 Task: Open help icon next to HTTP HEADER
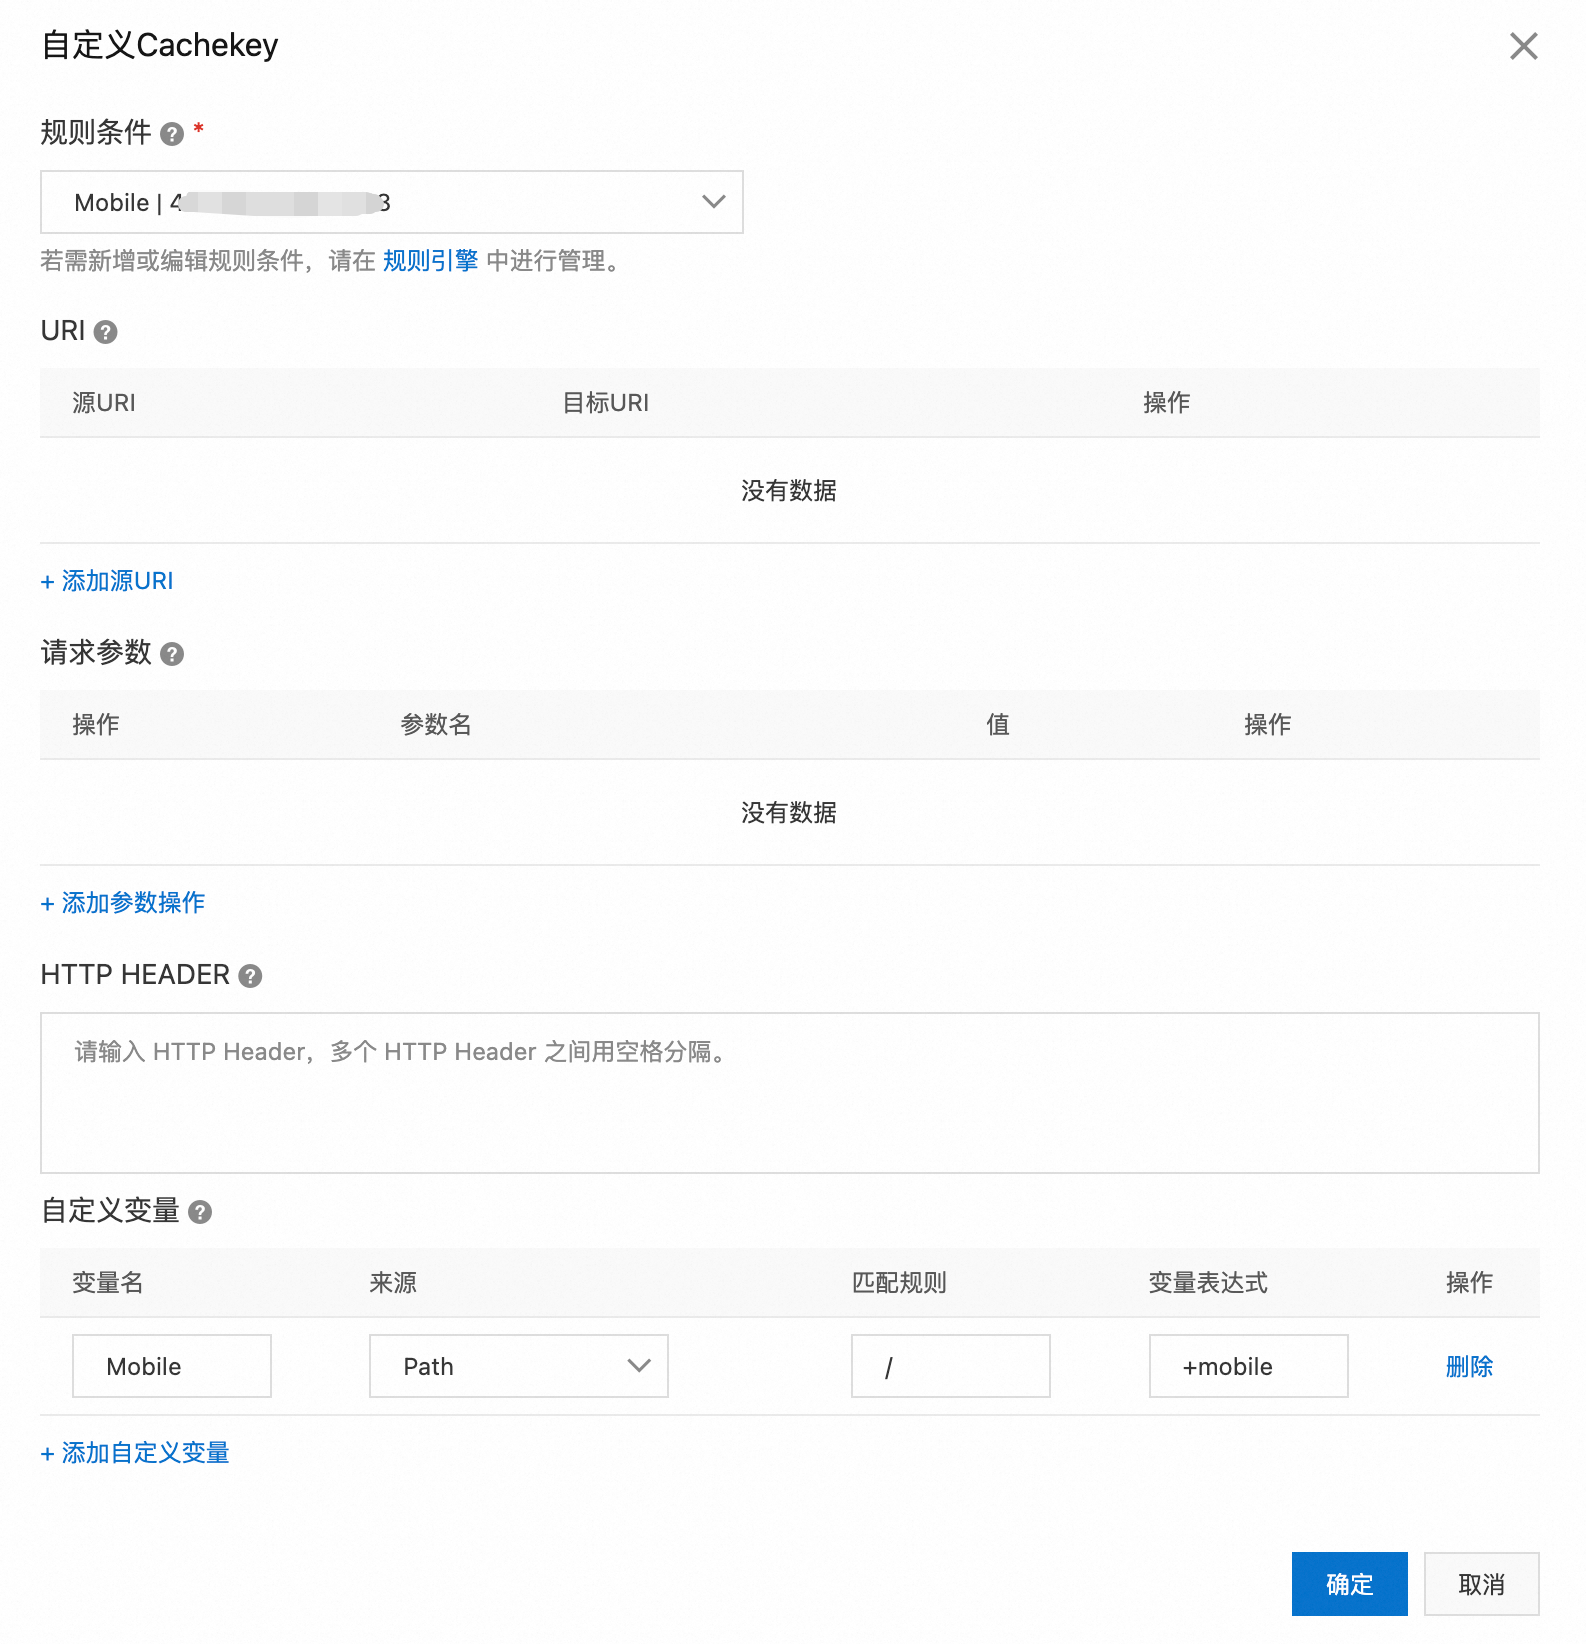click(250, 976)
